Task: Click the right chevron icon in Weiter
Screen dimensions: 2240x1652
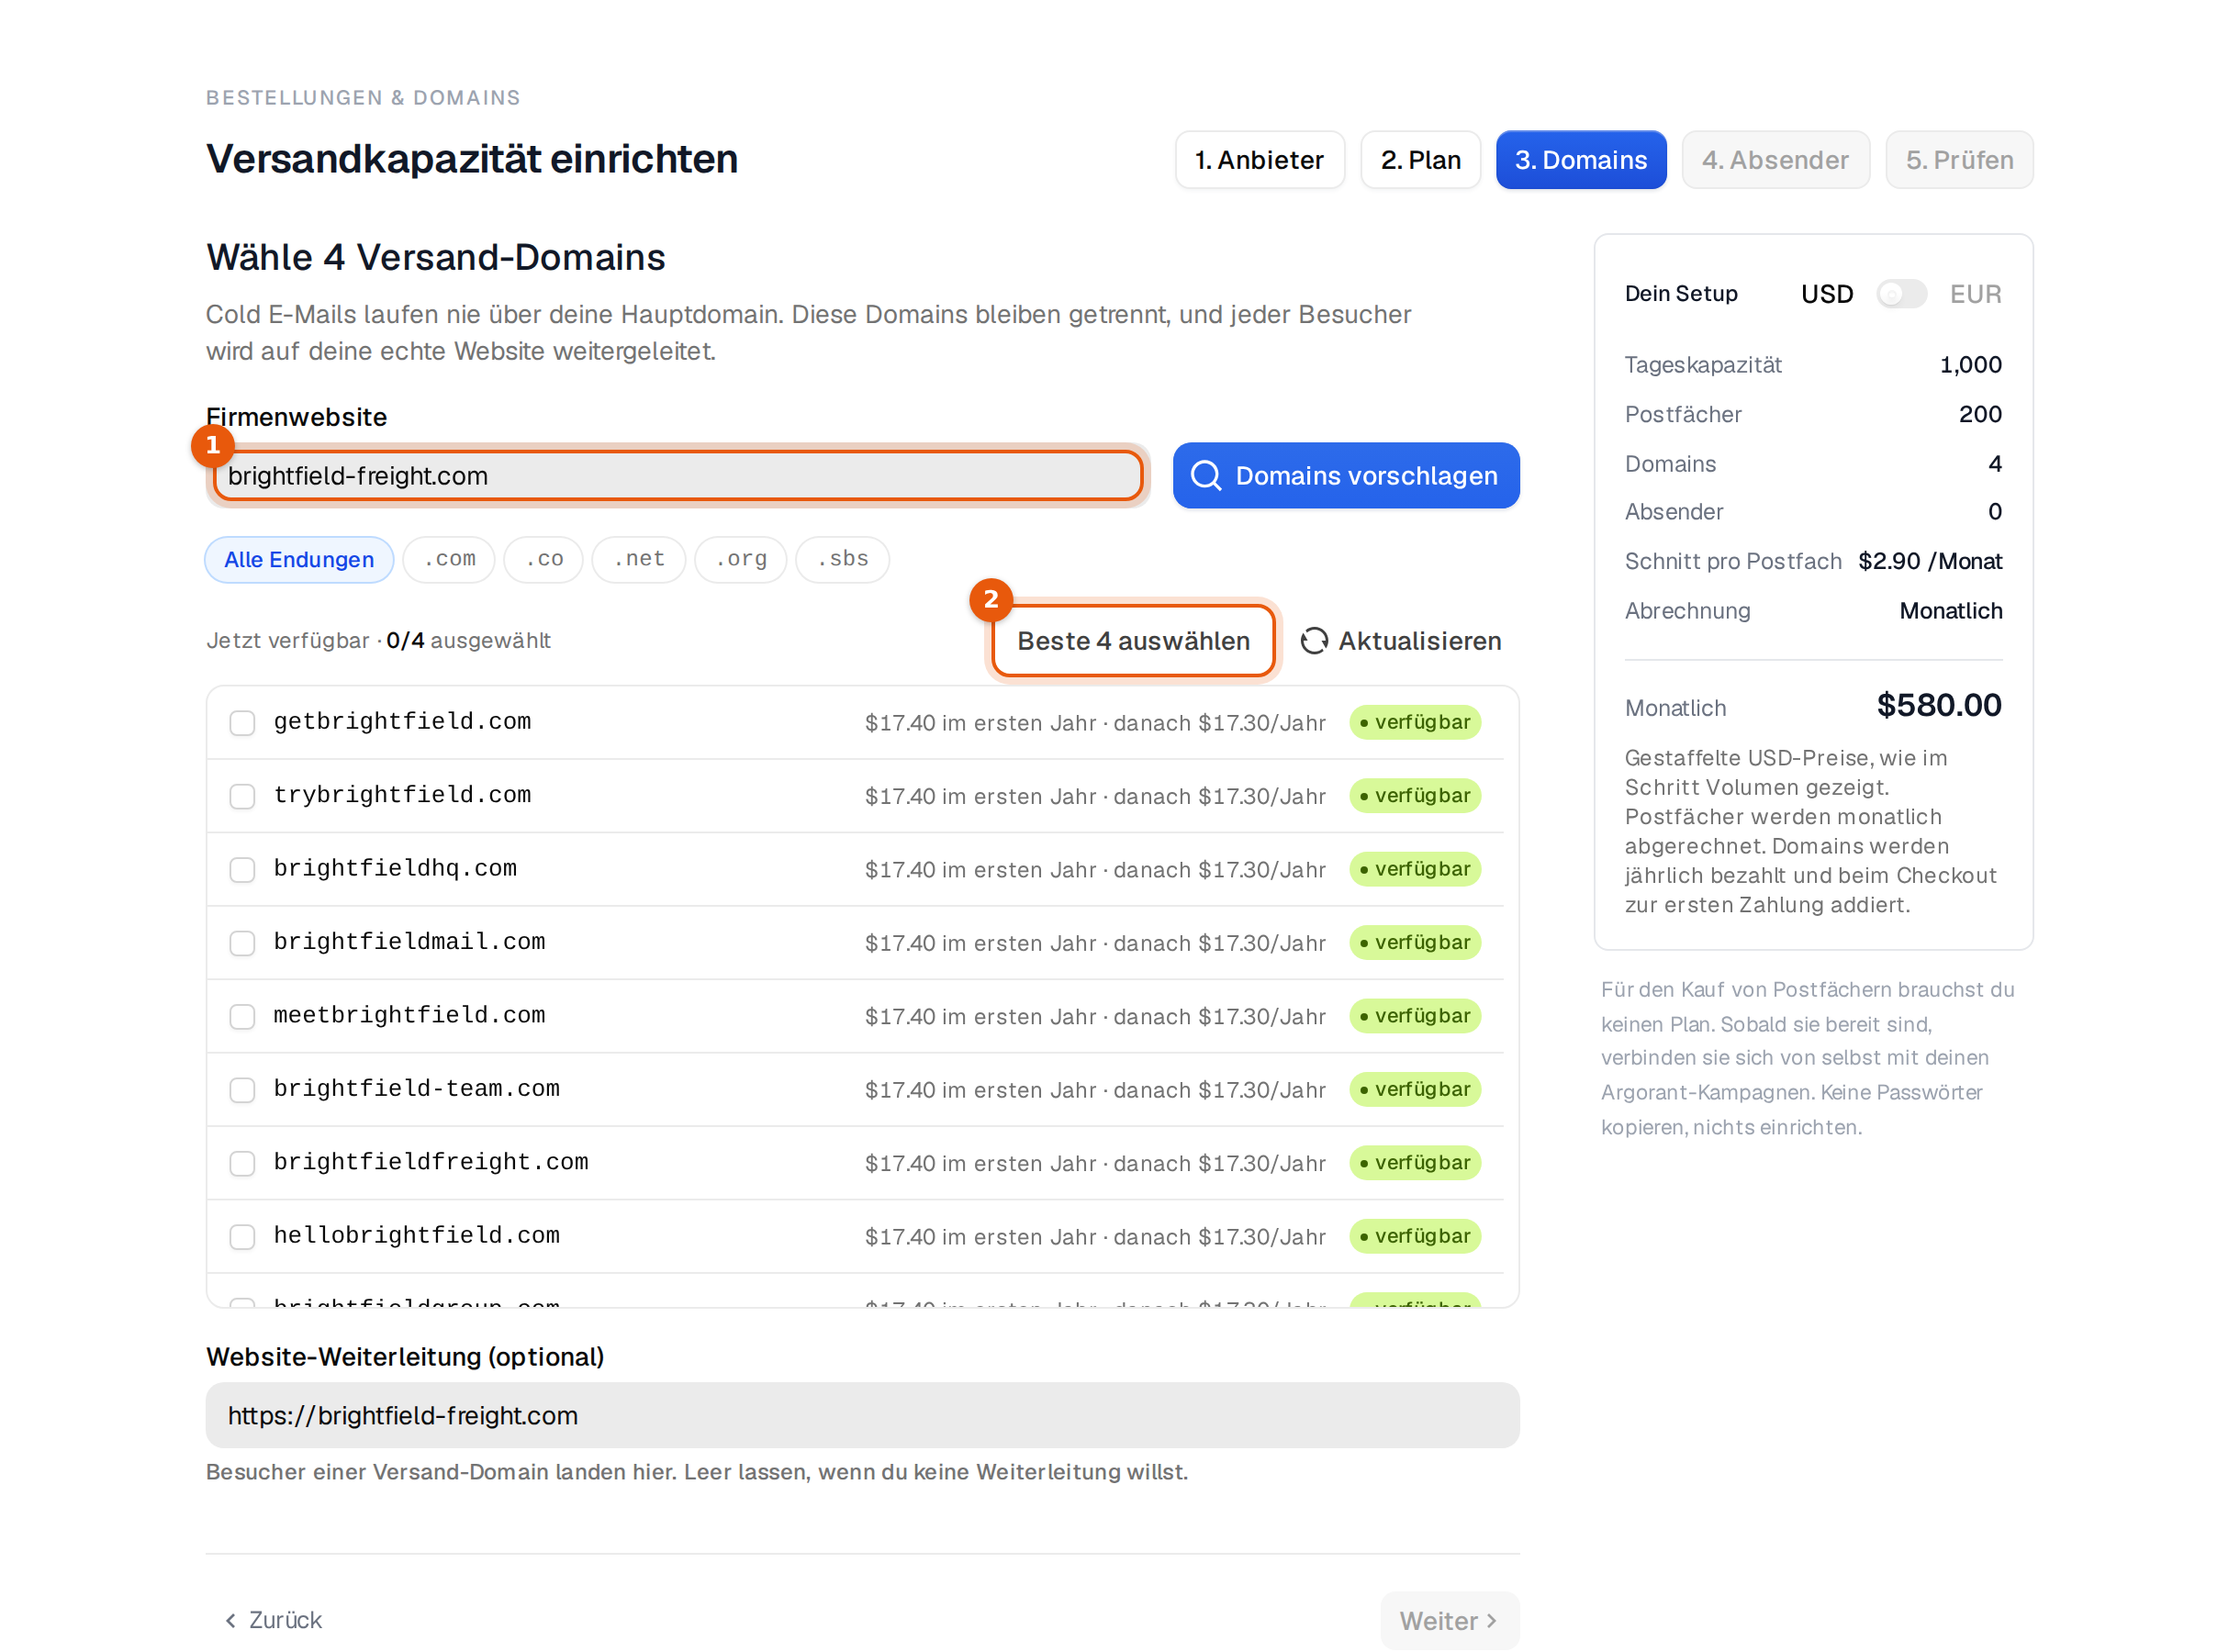Action: [1491, 1621]
